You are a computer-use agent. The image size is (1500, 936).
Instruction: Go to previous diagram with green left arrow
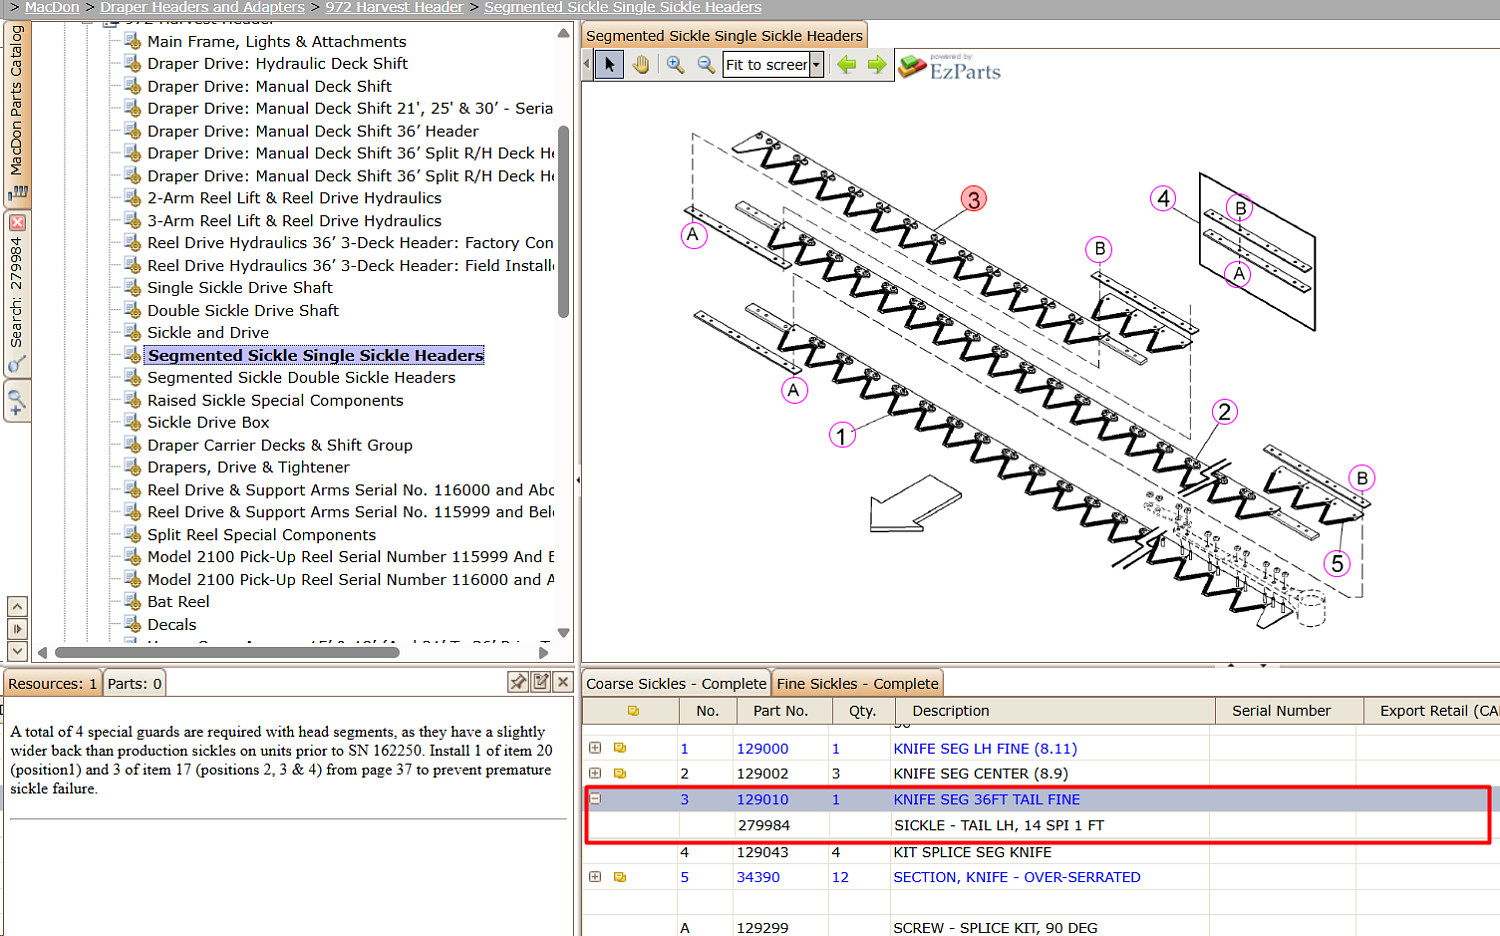[x=847, y=65]
